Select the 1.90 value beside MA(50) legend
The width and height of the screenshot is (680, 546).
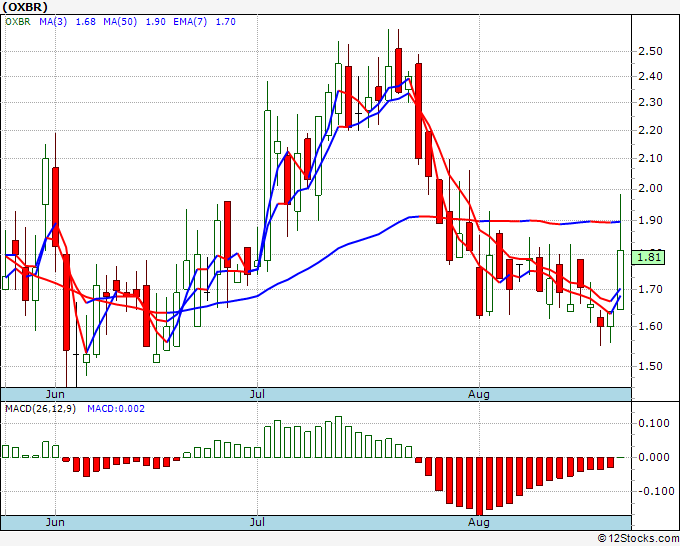point(155,22)
